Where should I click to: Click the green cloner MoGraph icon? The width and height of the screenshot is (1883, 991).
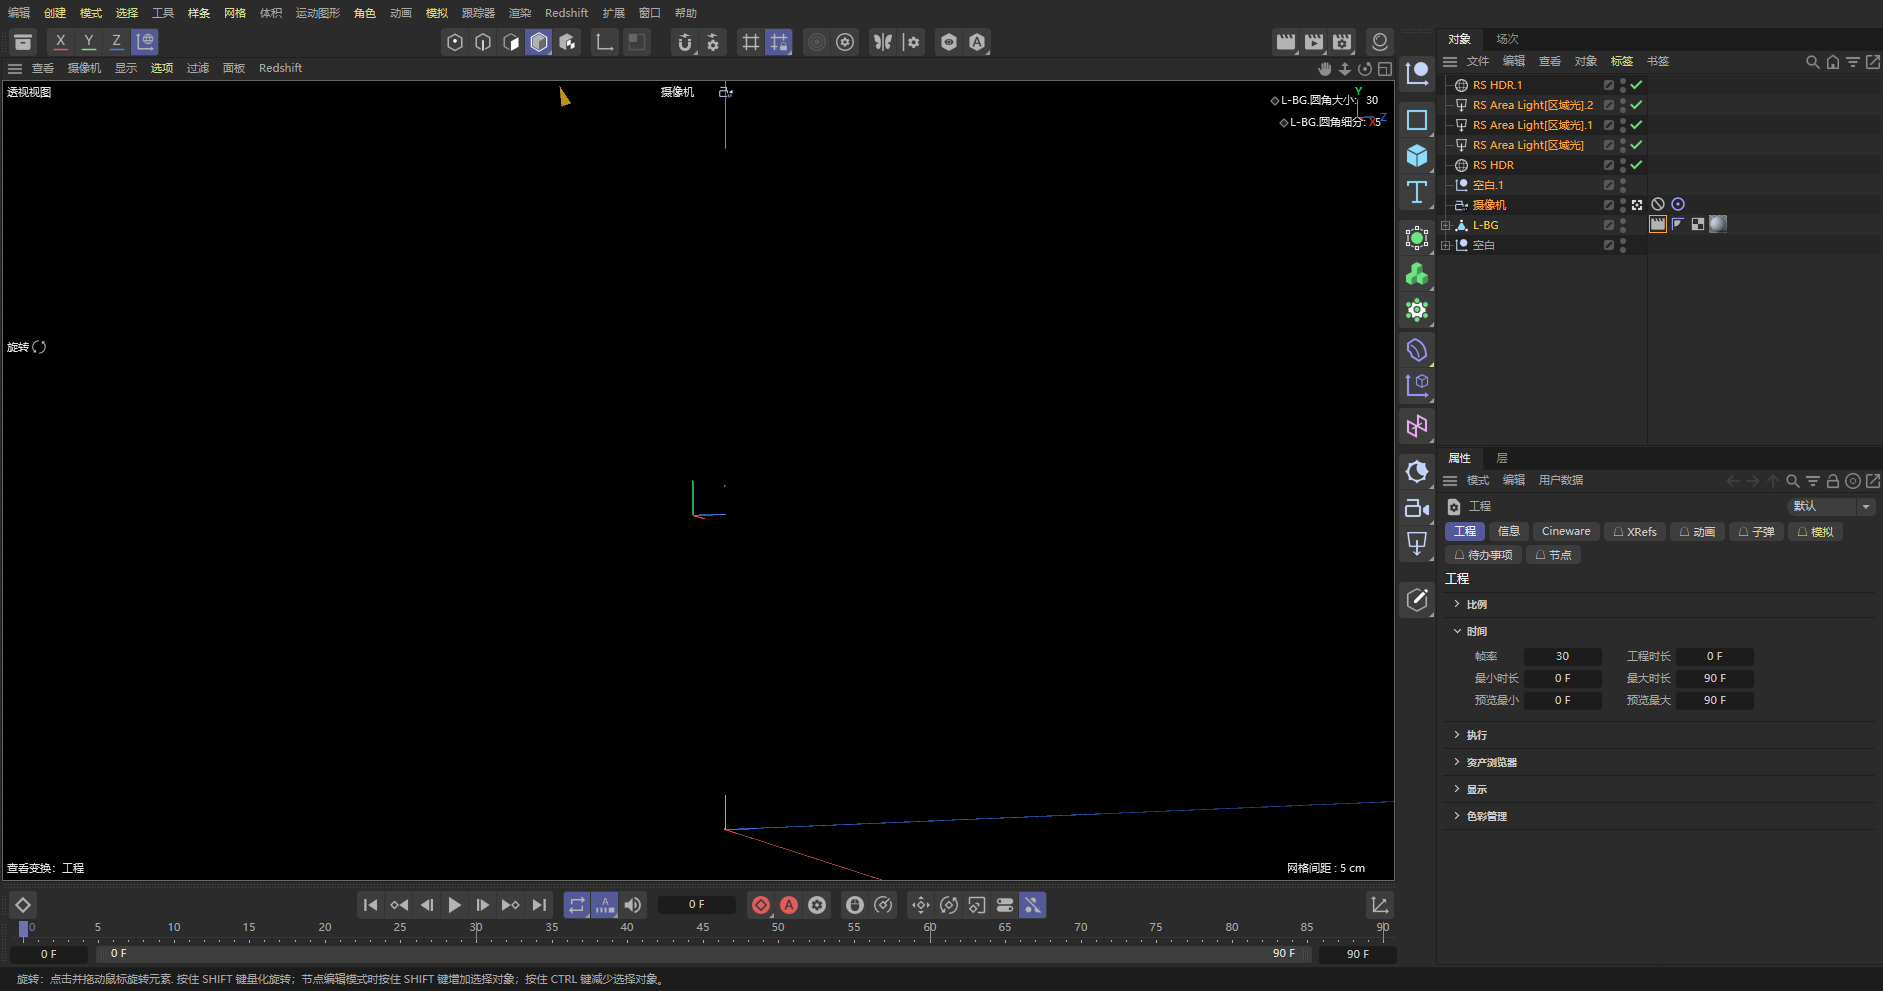[x=1417, y=274]
